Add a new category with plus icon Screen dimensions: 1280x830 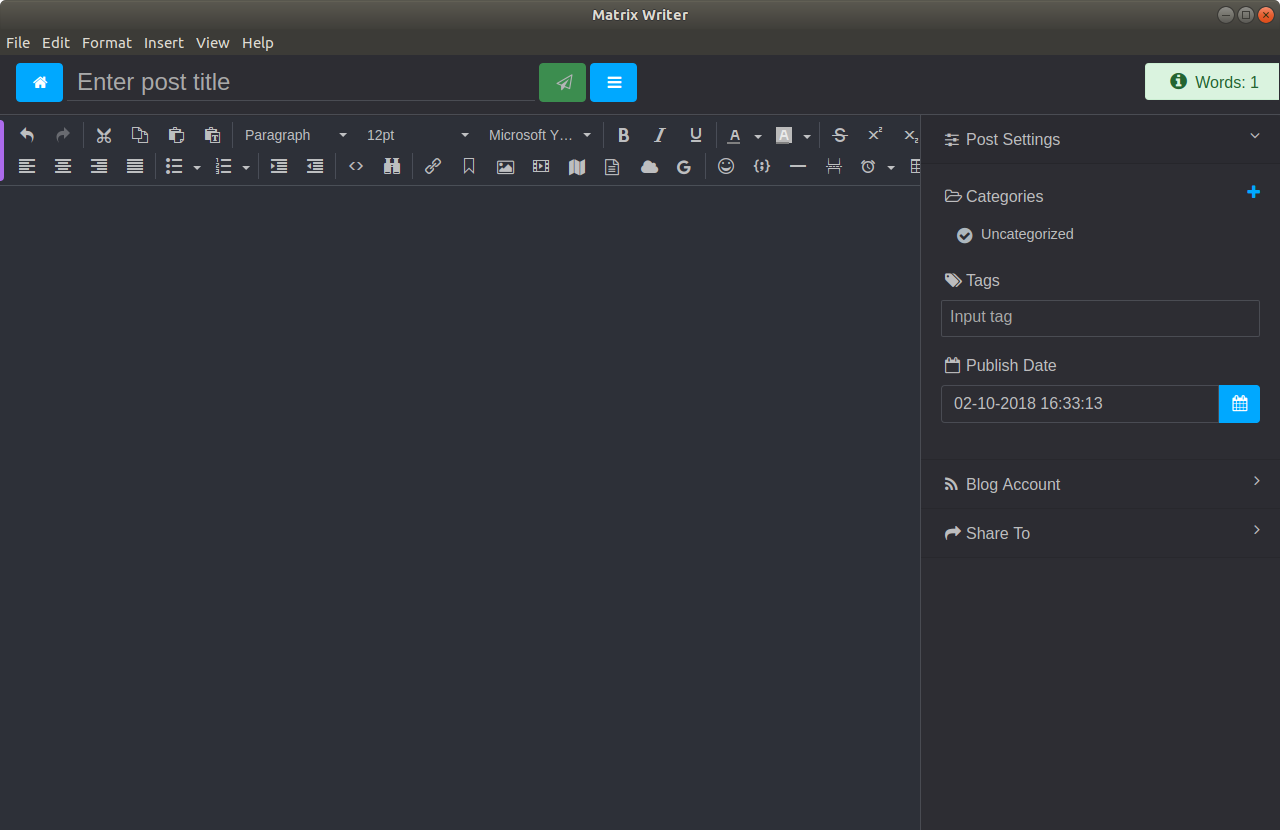pos(1253,192)
